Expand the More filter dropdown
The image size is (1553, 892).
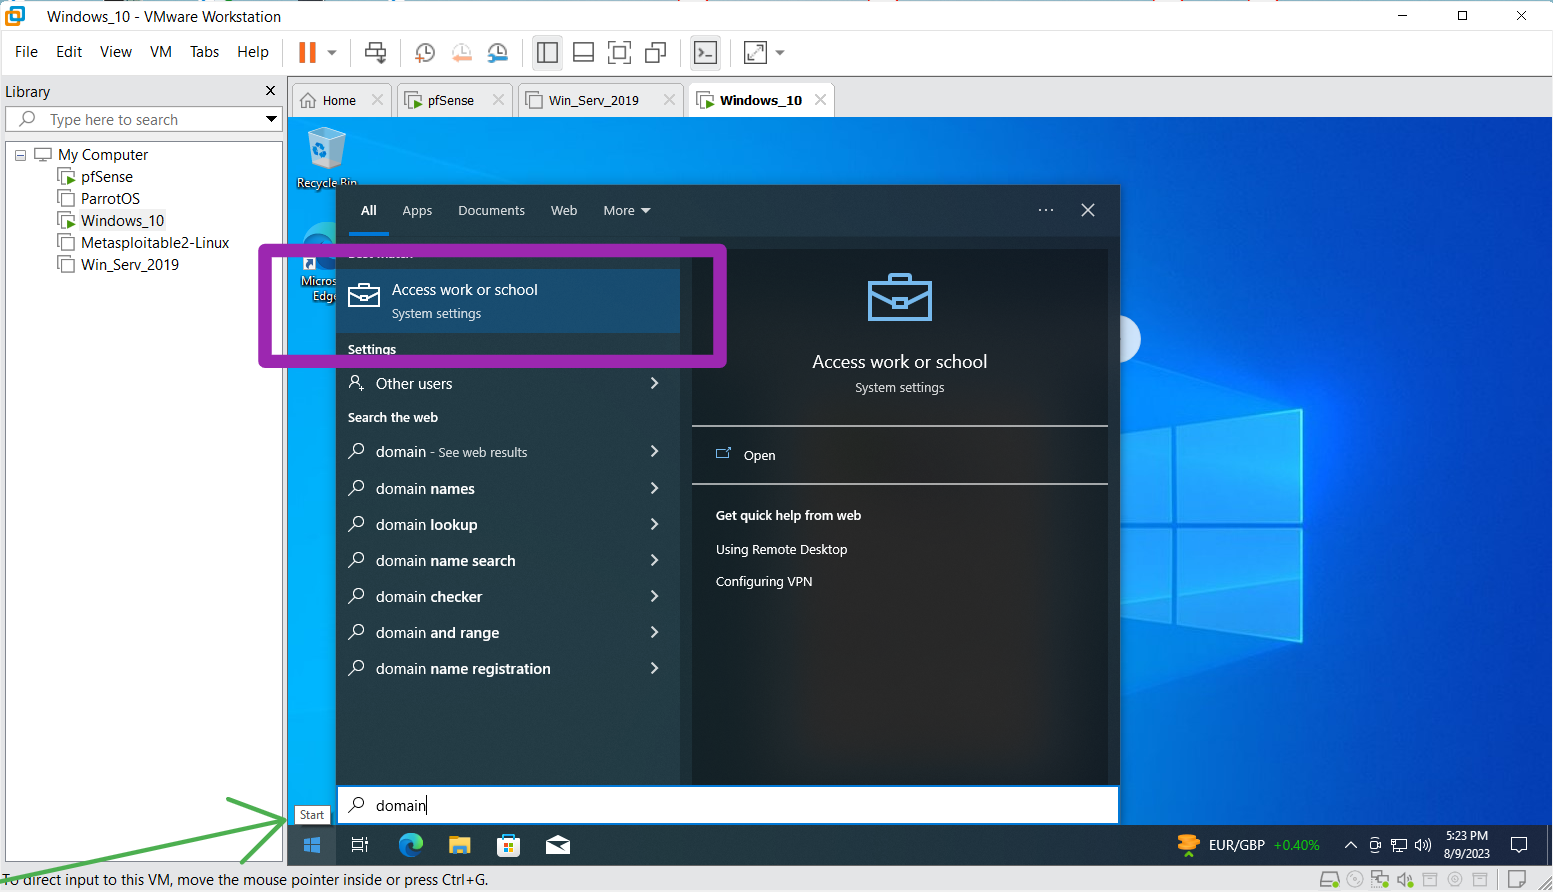[x=627, y=211]
